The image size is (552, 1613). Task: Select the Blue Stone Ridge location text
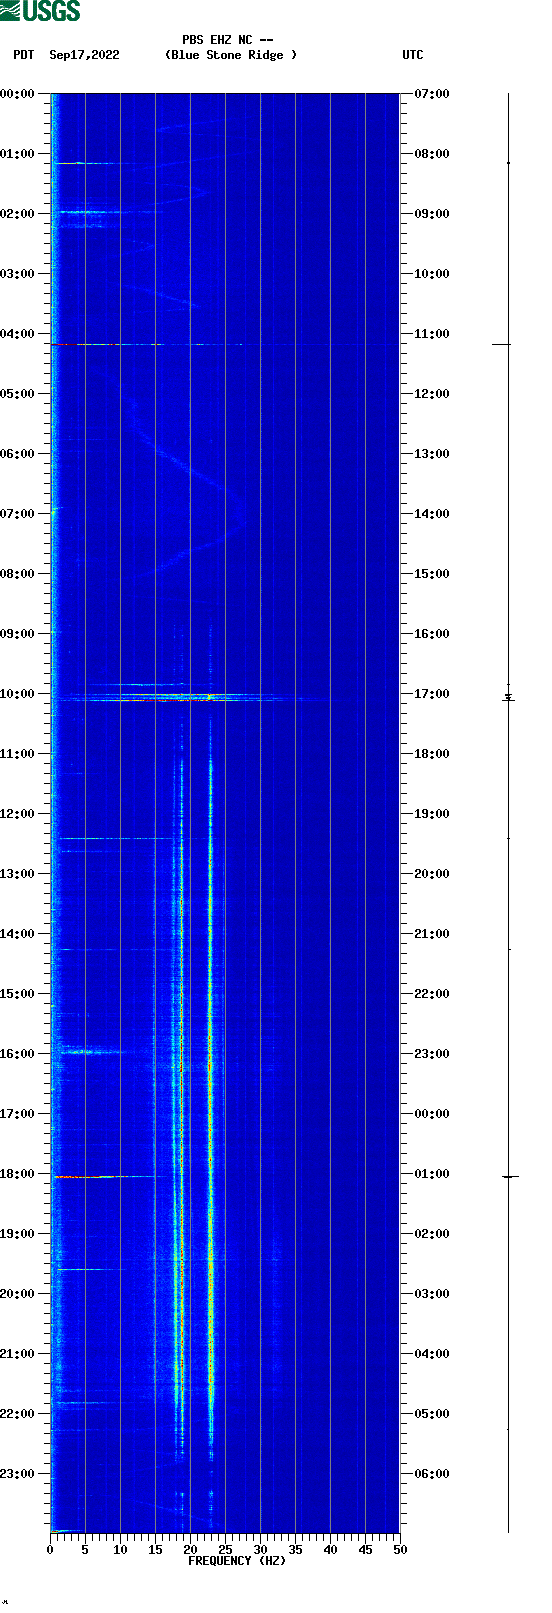[x=231, y=55]
